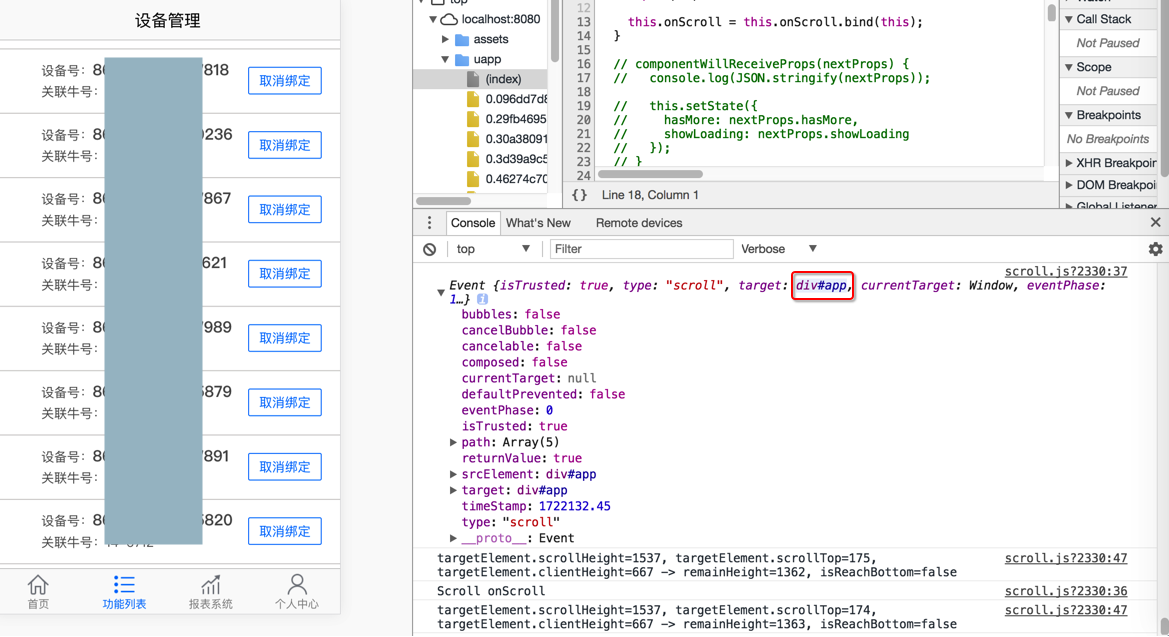1169x637 pixels.
Task: Expand the srcElement: div#app property
Action: 453,474
